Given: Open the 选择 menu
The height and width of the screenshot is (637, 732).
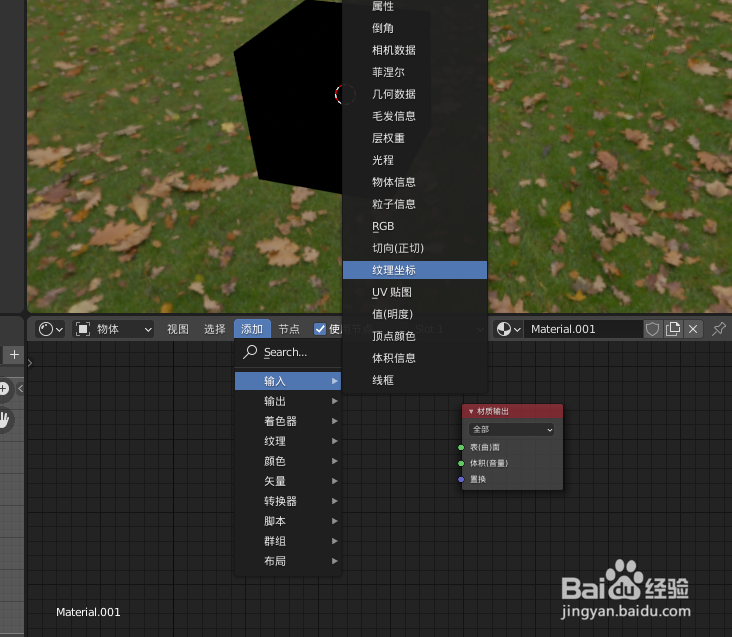Looking at the screenshot, I should pyautogui.click(x=215, y=329).
